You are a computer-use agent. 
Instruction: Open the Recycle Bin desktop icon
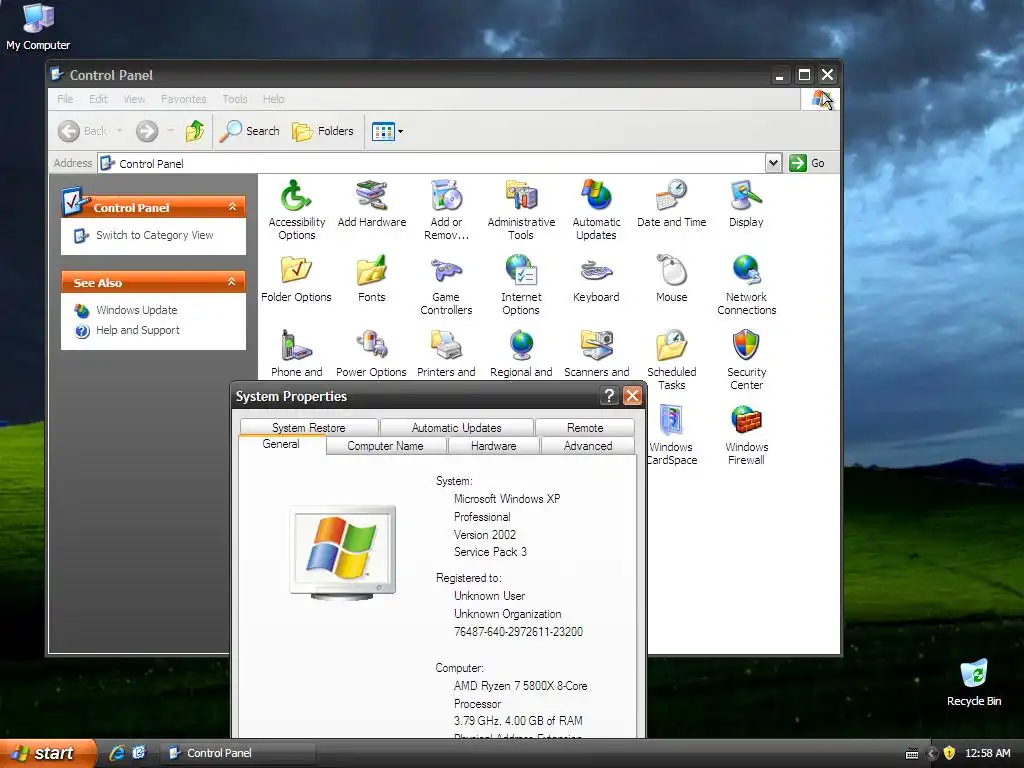click(974, 682)
